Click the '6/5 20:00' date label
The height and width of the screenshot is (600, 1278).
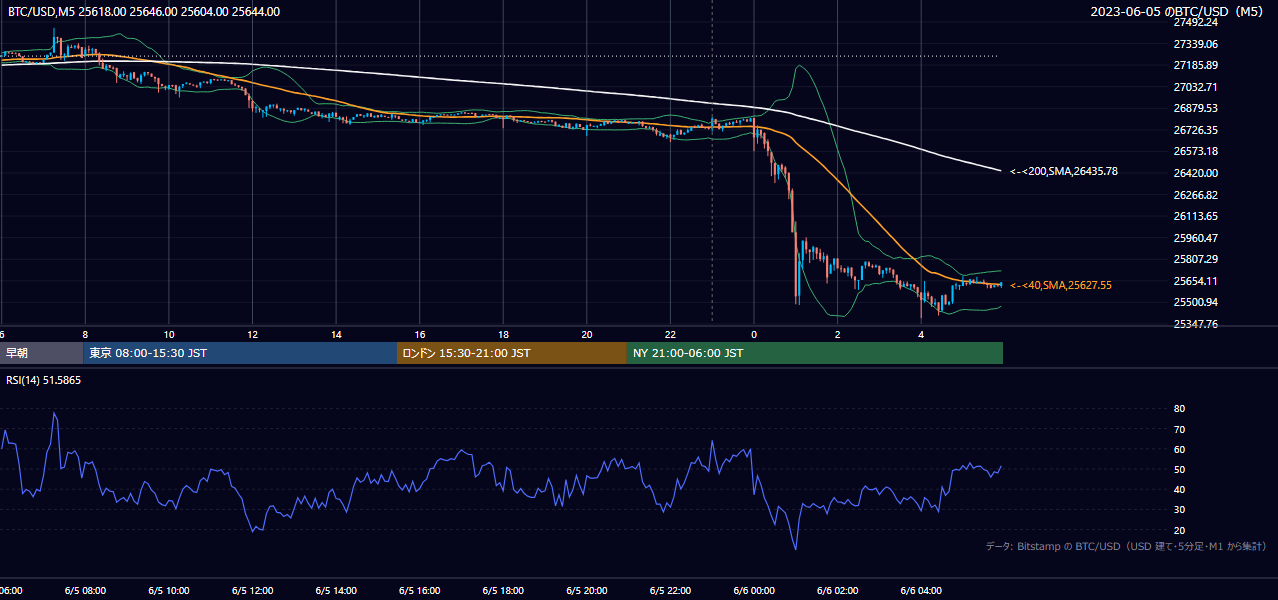(x=587, y=590)
